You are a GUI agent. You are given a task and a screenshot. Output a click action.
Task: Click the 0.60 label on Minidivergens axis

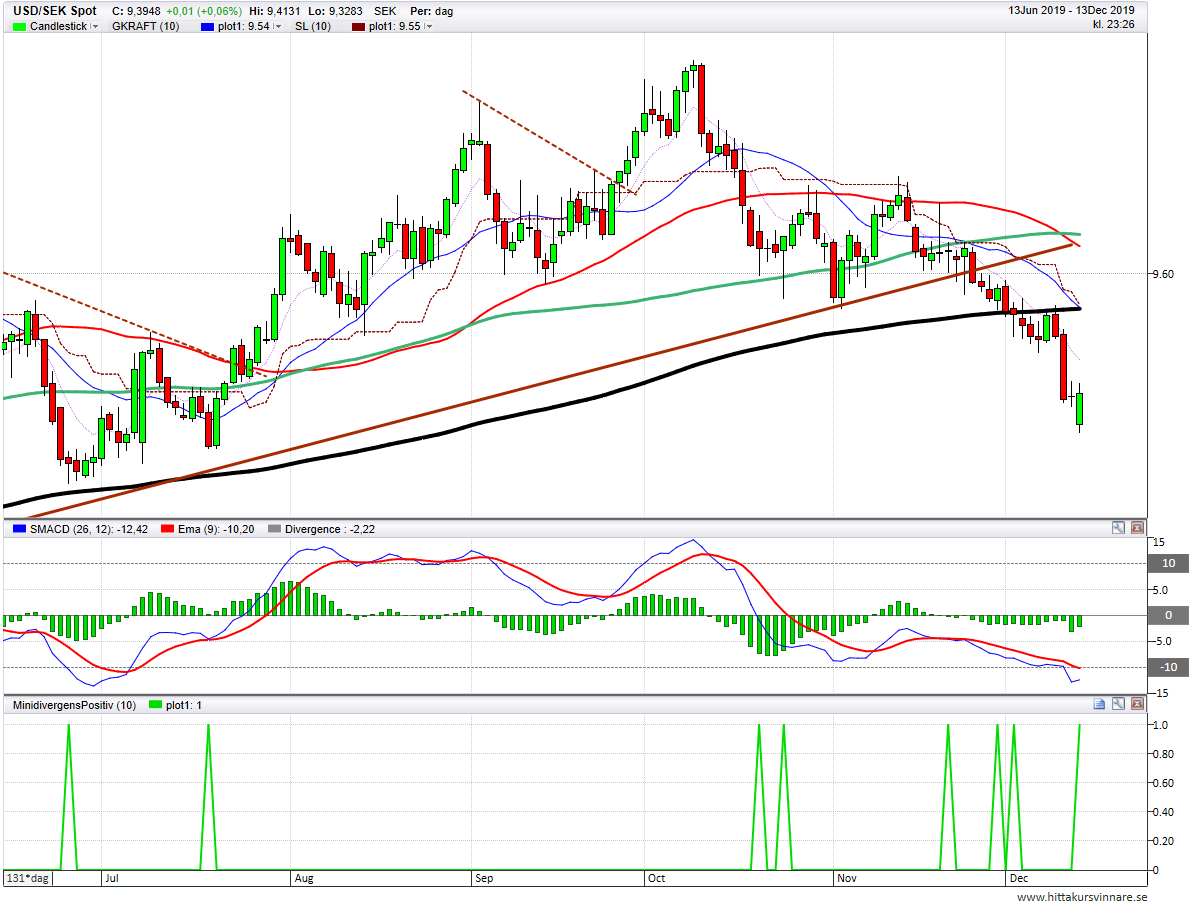(x=1163, y=783)
